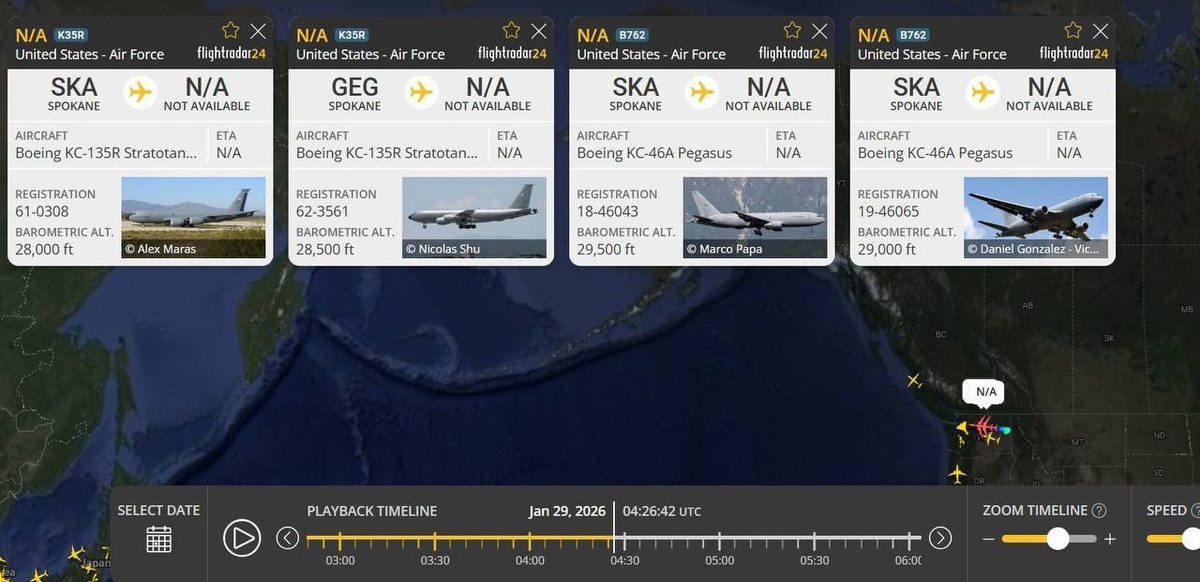
Task: Click the yellow aircraft near Japan
Action: pos(75,553)
